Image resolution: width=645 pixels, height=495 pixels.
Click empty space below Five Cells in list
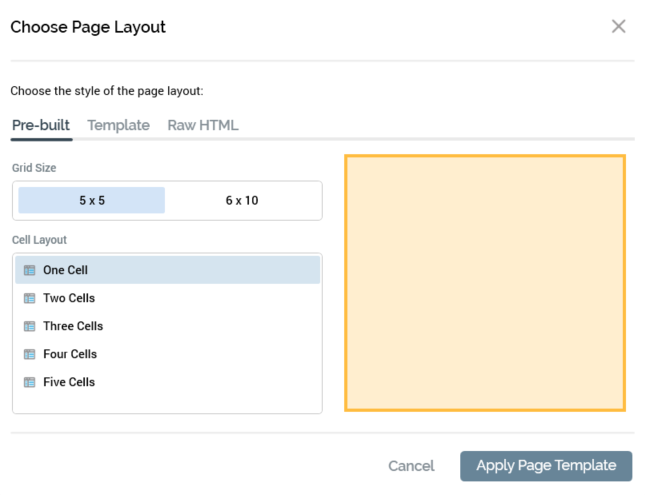[167, 403]
